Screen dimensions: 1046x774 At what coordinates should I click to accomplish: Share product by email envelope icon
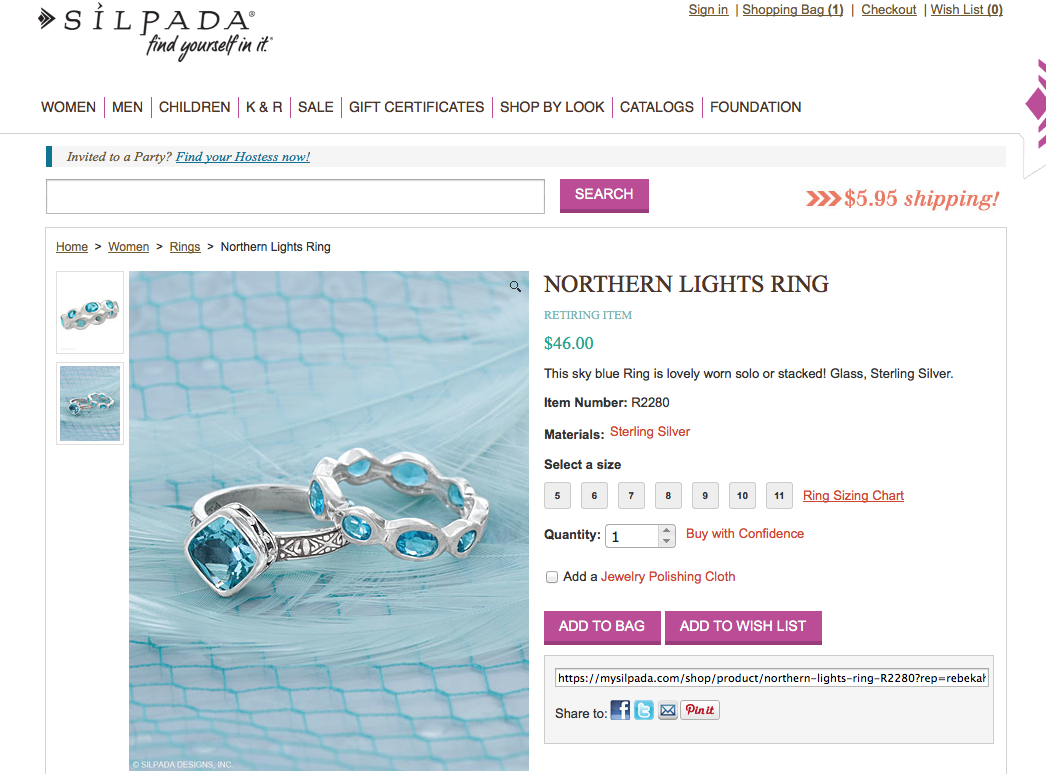point(668,710)
